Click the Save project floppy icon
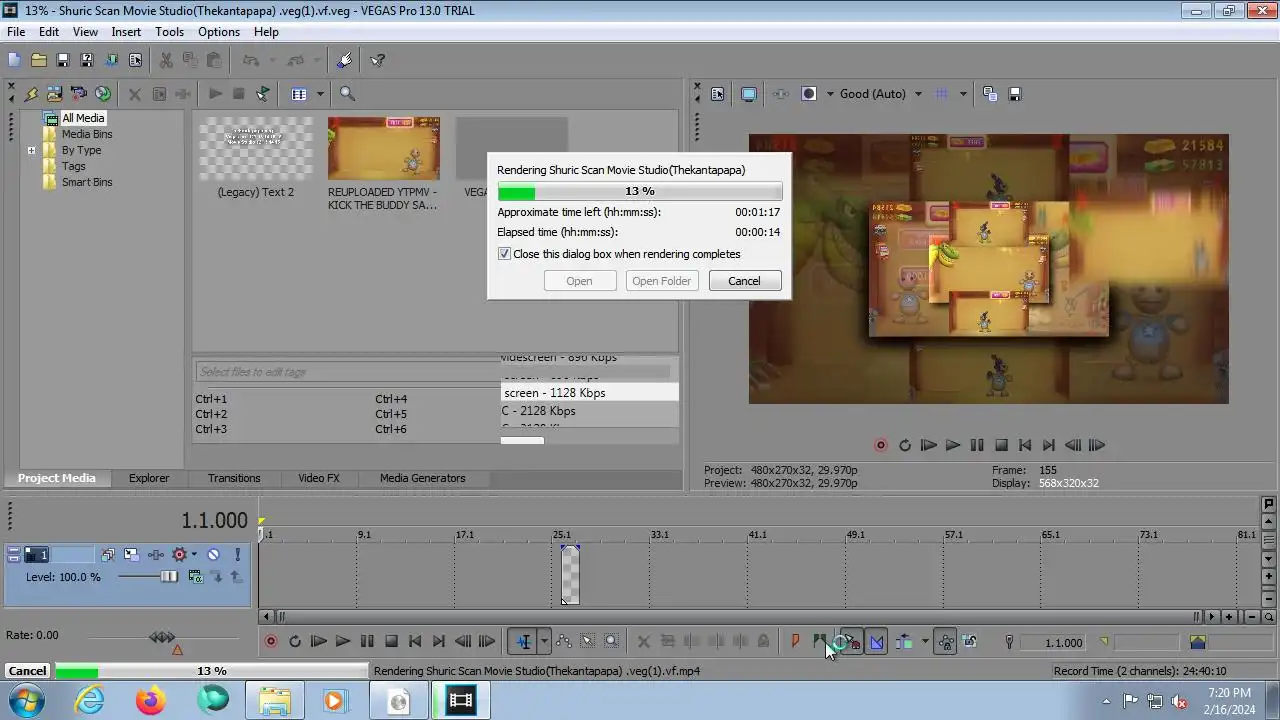The width and height of the screenshot is (1280, 720). 62,60
